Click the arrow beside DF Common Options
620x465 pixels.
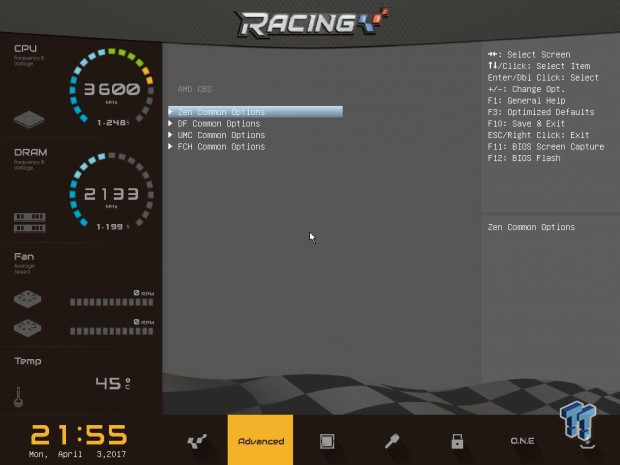170,123
